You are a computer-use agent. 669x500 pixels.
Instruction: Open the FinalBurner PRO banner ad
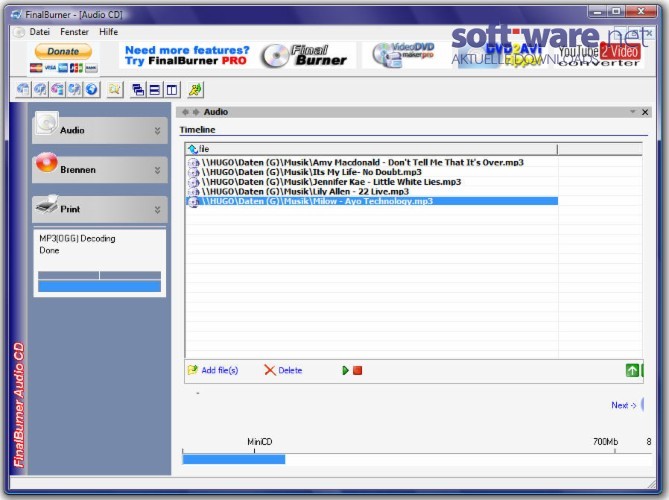[237, 55]
